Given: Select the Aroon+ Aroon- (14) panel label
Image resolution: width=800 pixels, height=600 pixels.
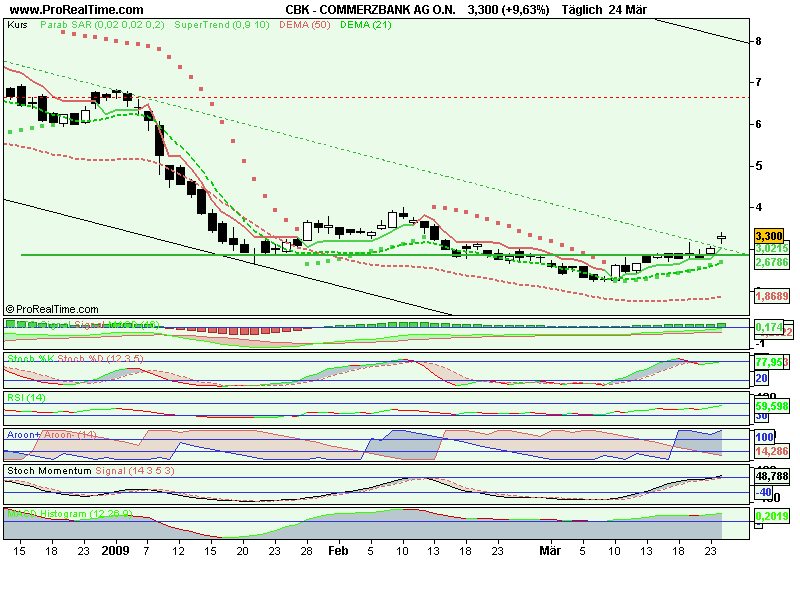Looking at the screenshot, I should pos(52,435).
